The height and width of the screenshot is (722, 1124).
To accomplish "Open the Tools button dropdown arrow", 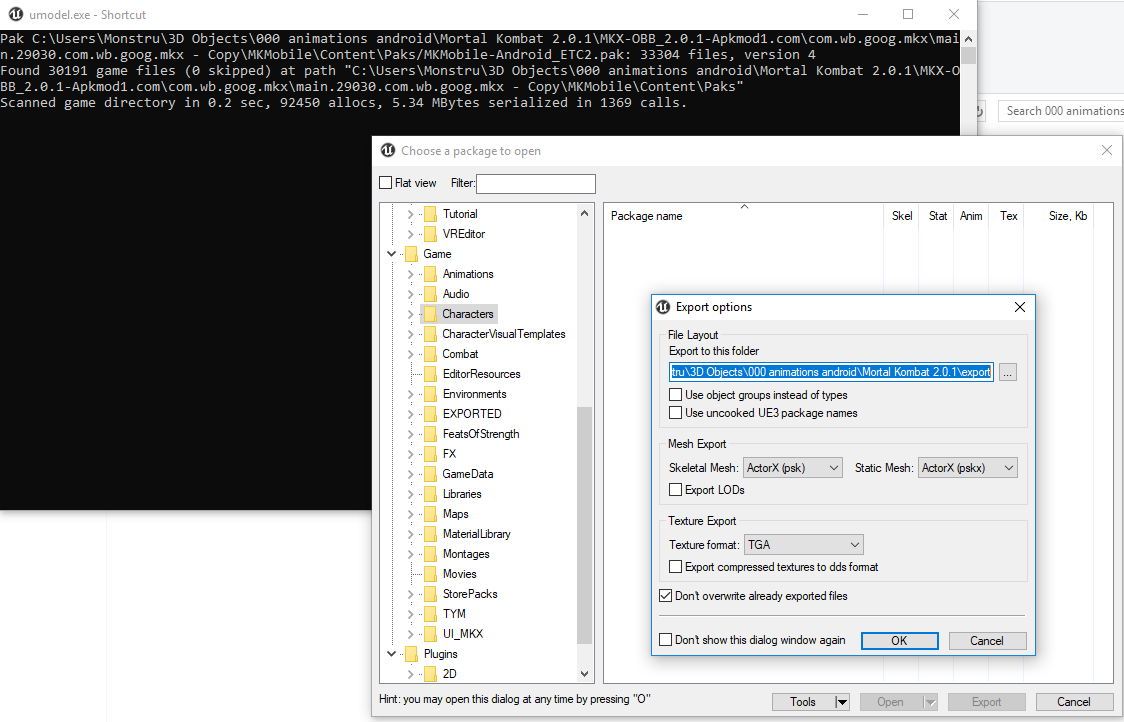I will [x=842, y=702].
